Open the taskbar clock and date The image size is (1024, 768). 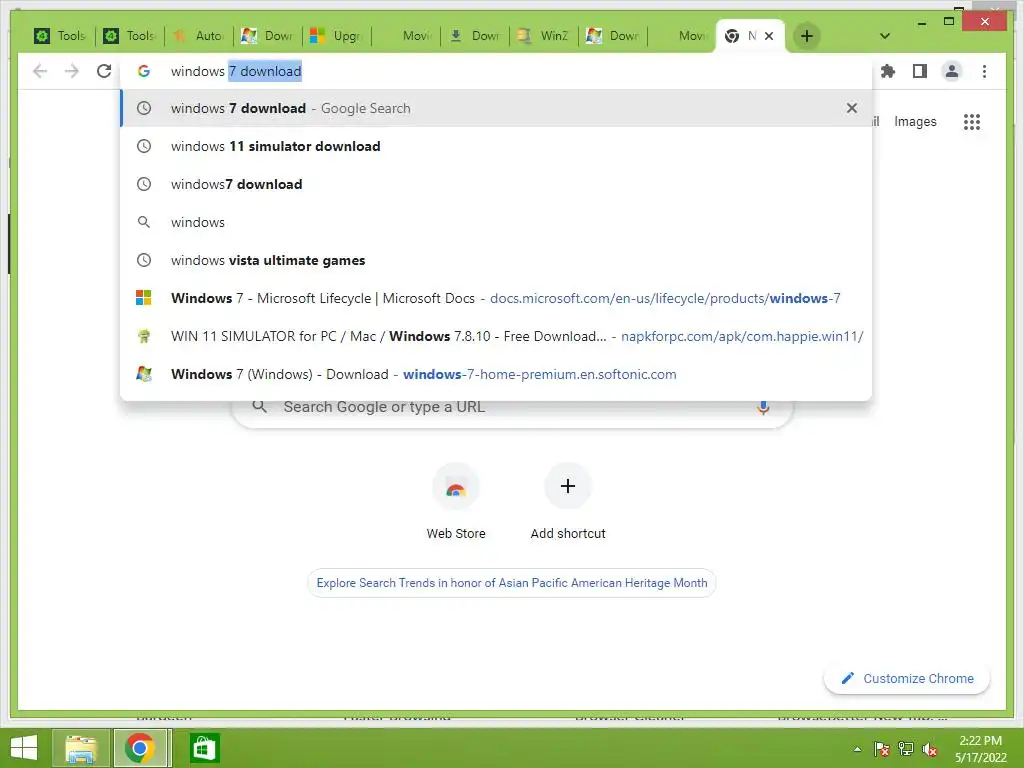981,749
